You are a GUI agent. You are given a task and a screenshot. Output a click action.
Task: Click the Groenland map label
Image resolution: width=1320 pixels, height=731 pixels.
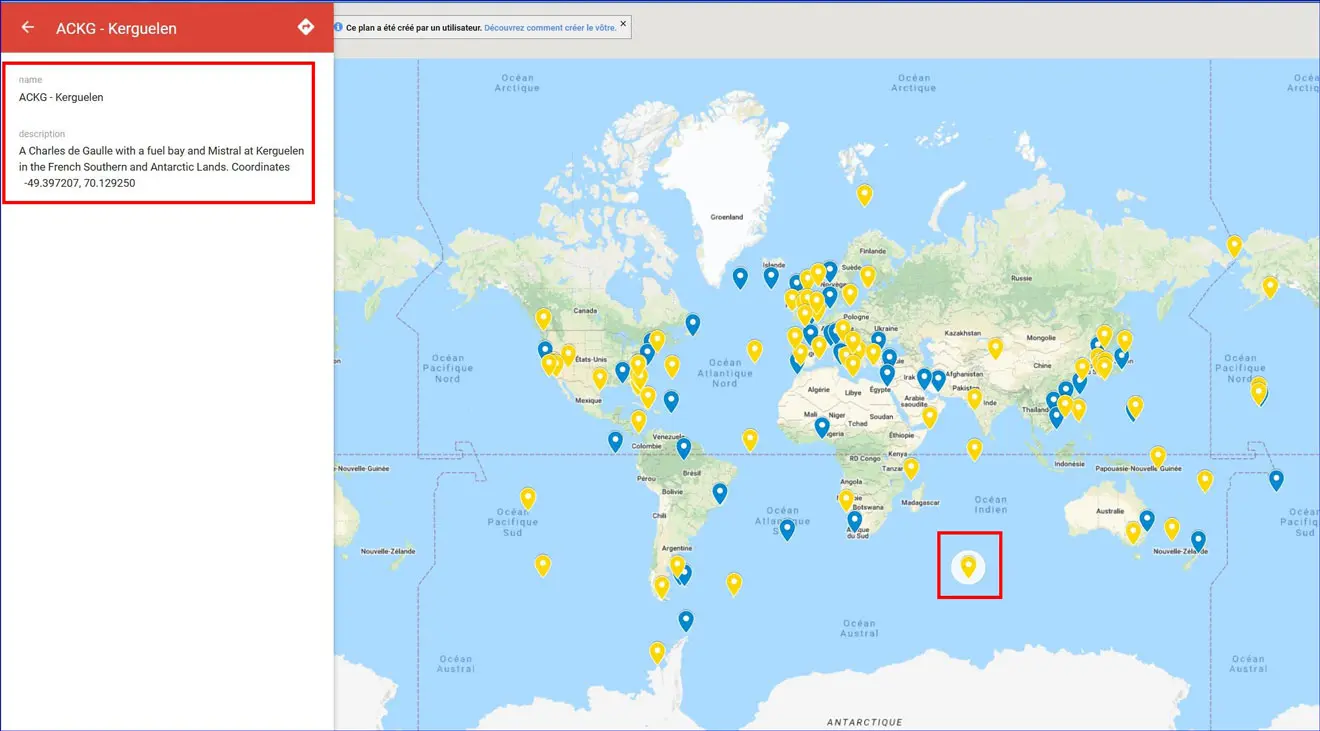pos(727,217)
